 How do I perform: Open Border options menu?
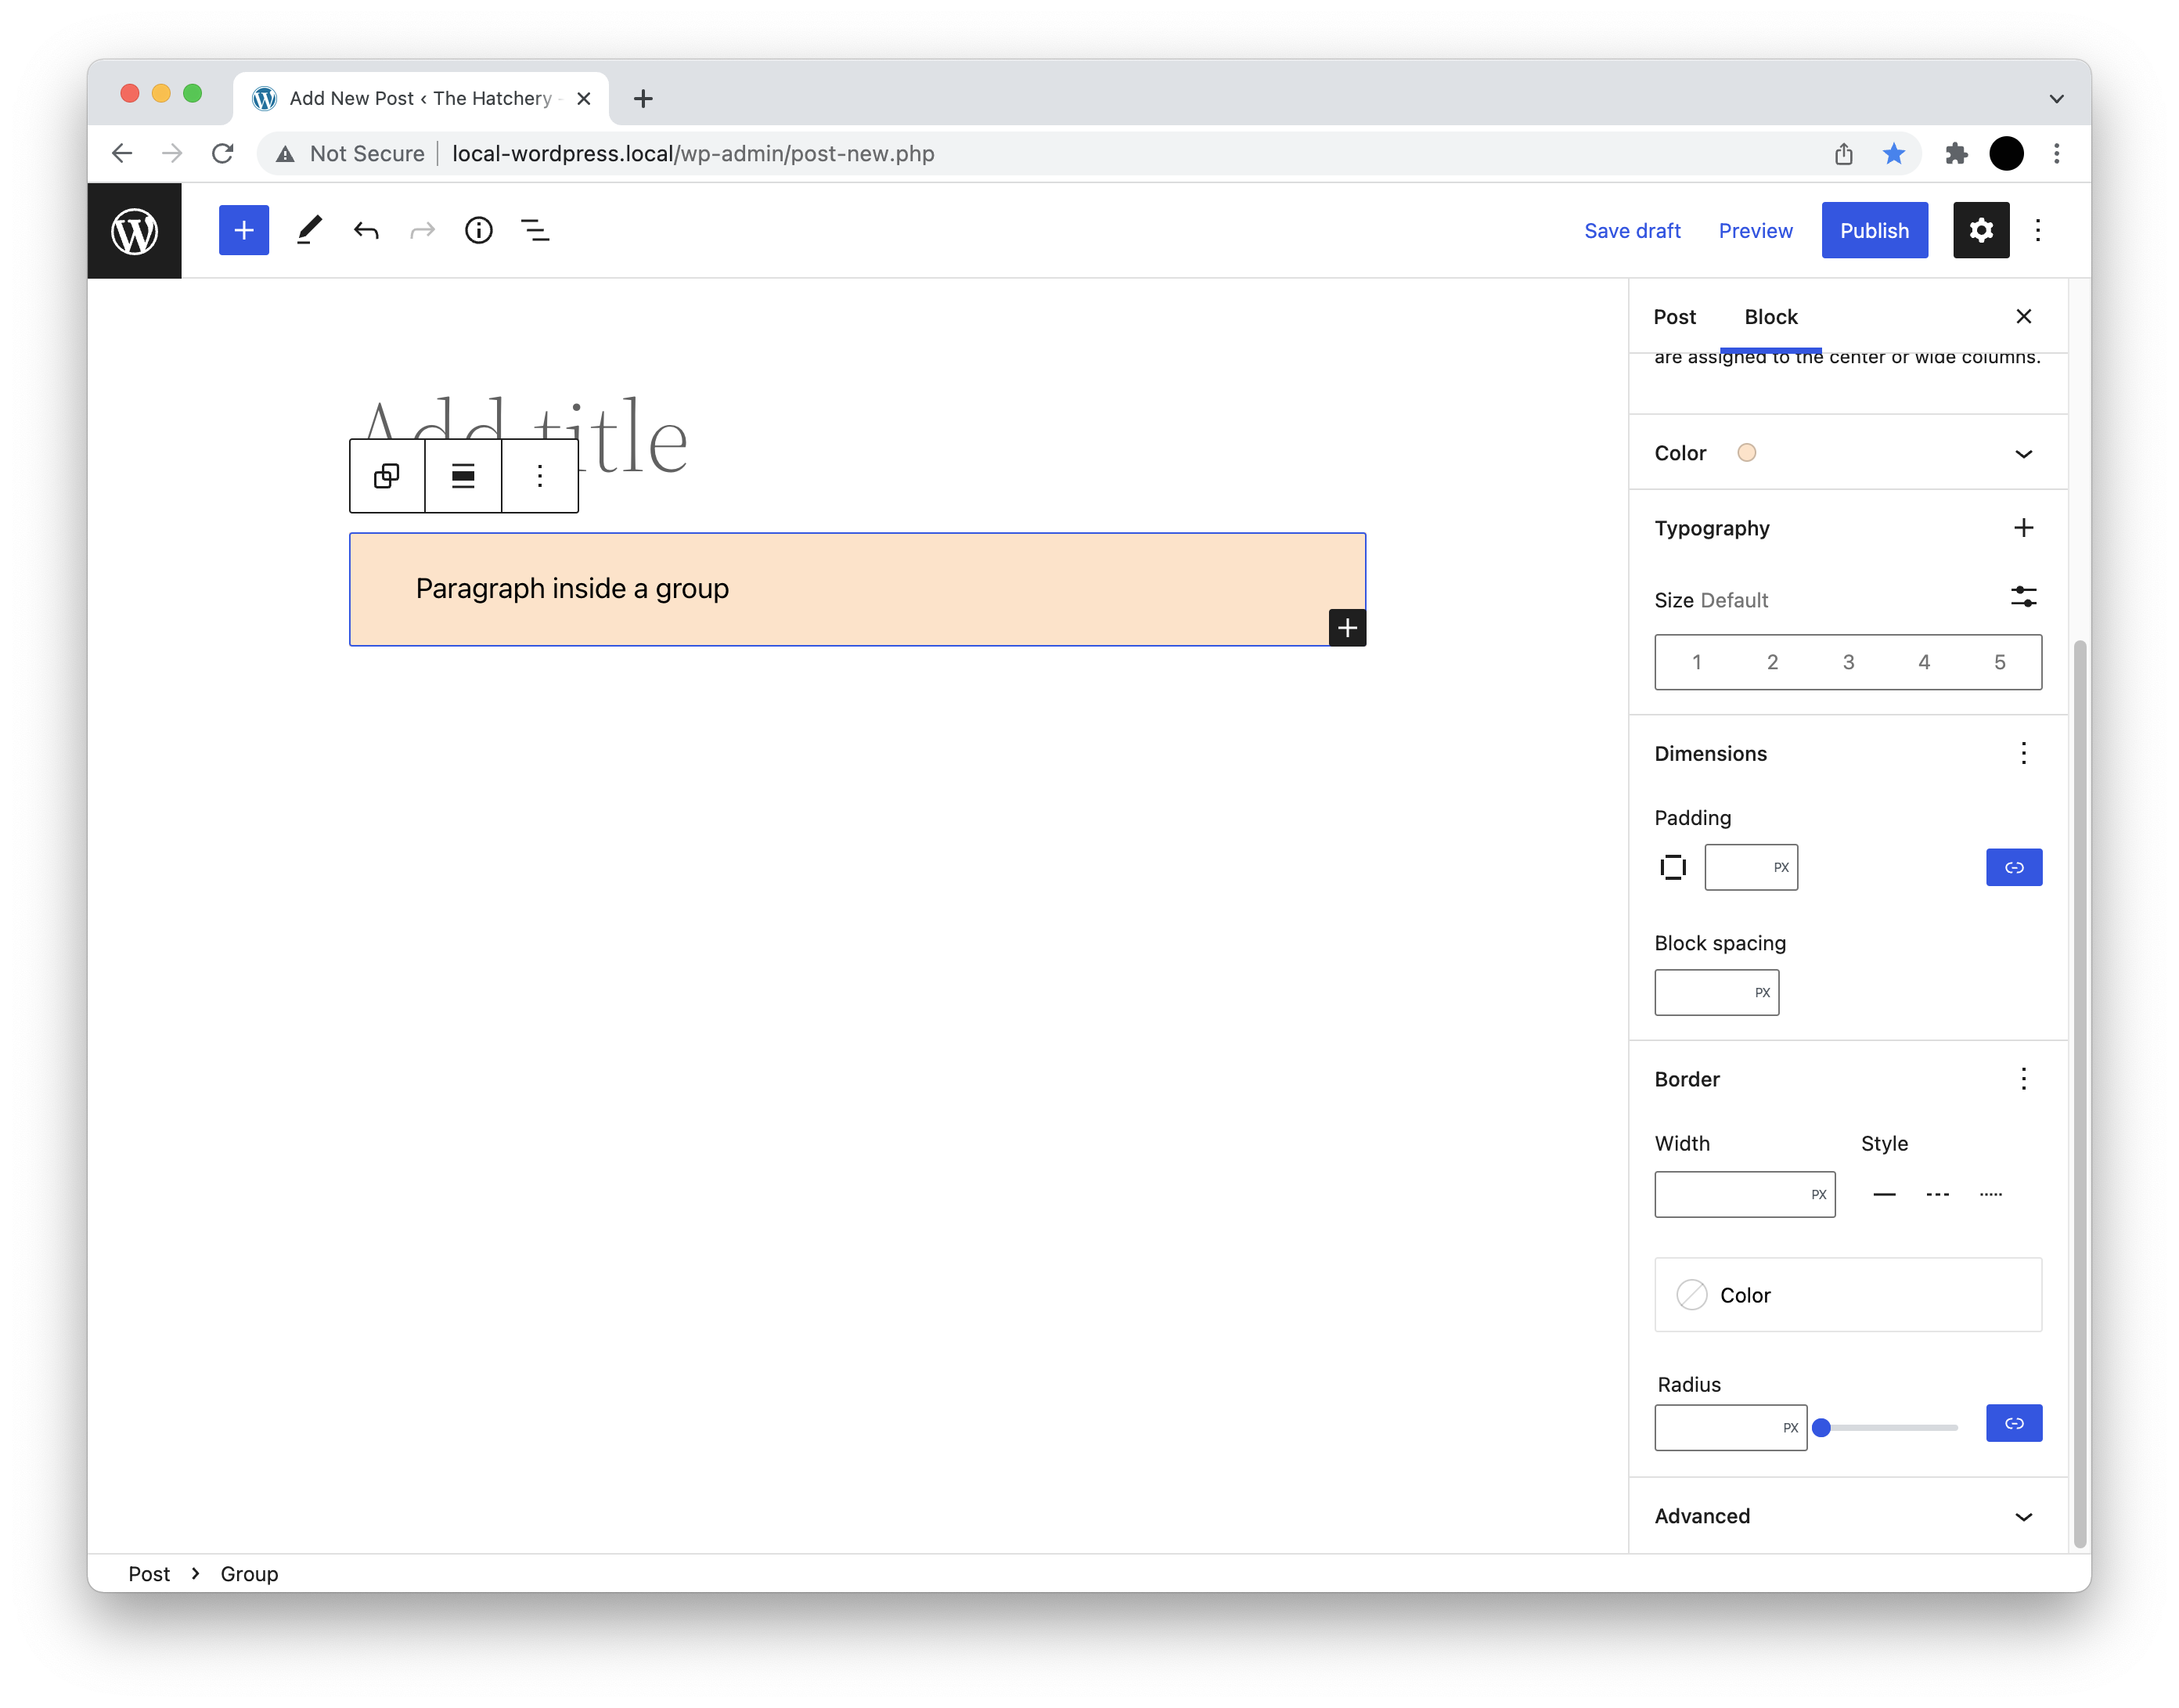[2024, 1079]
